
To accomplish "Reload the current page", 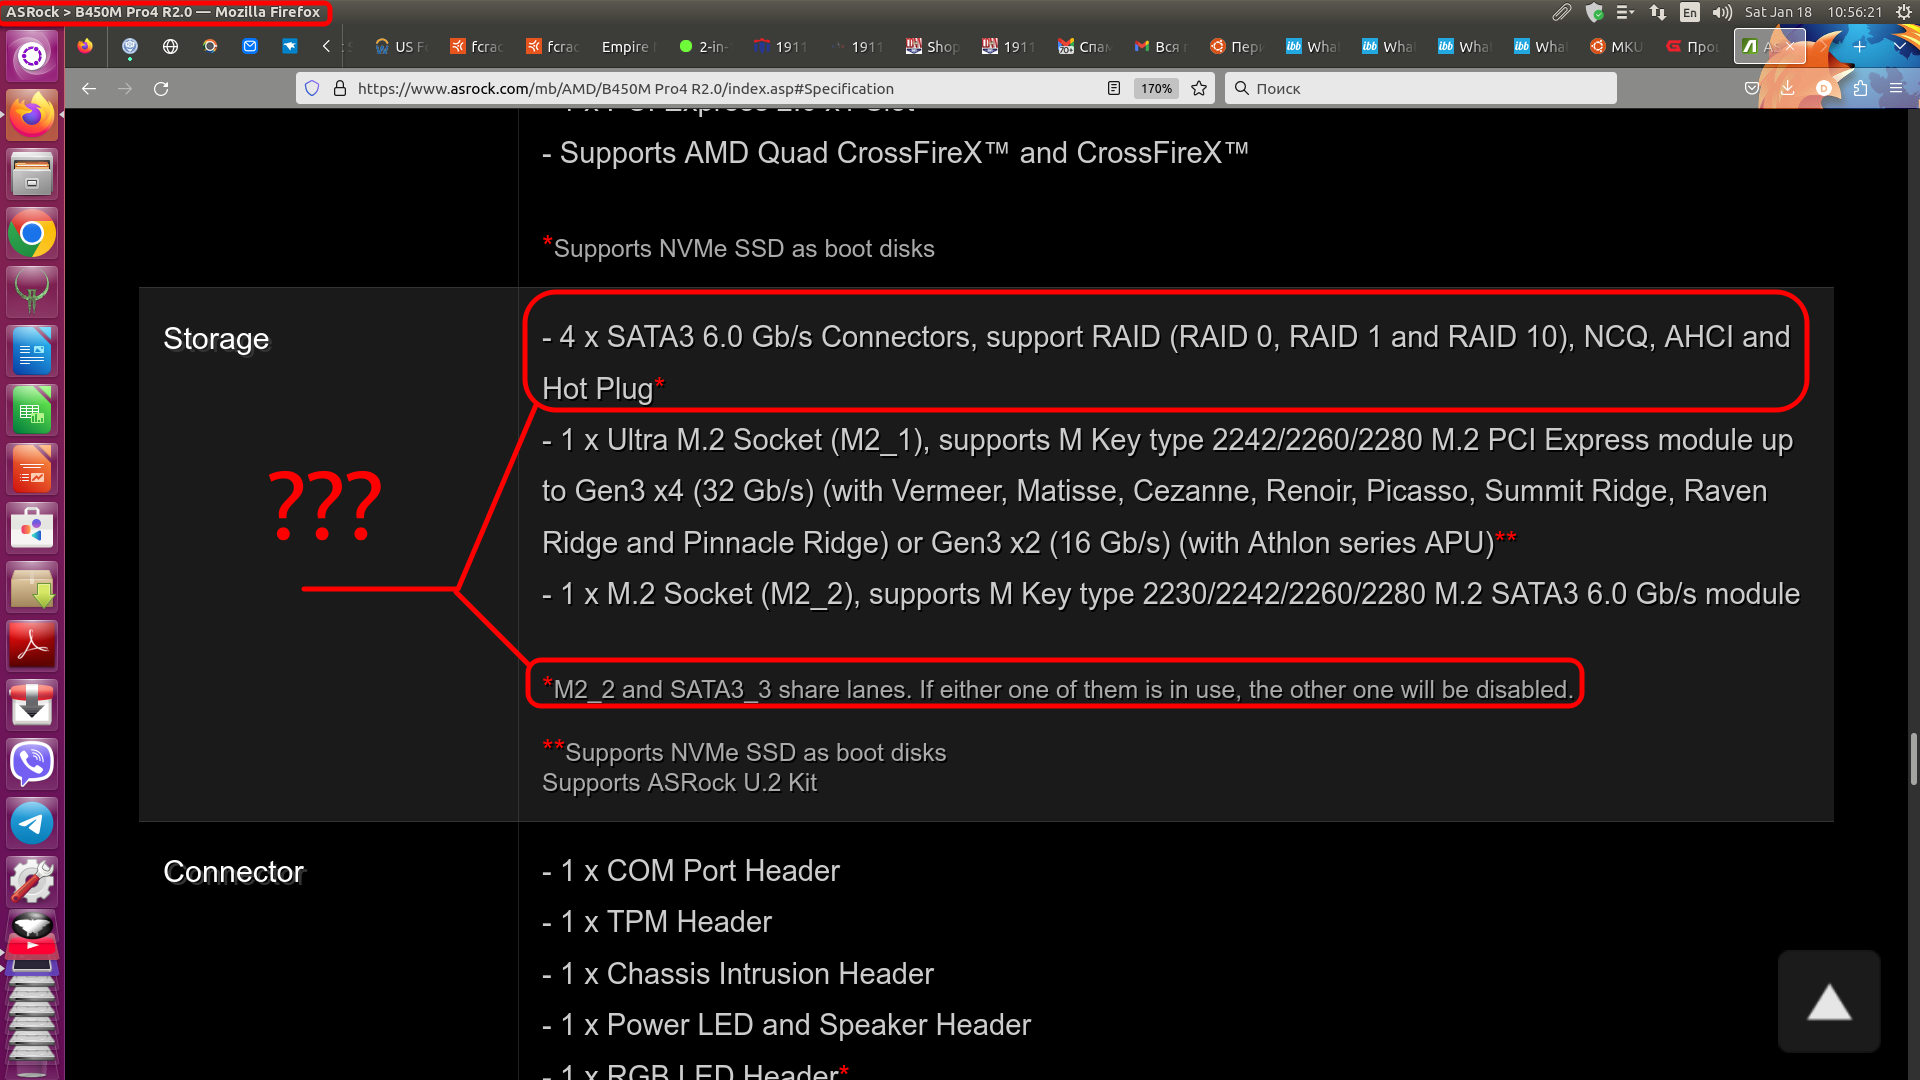I will (161, 89).
